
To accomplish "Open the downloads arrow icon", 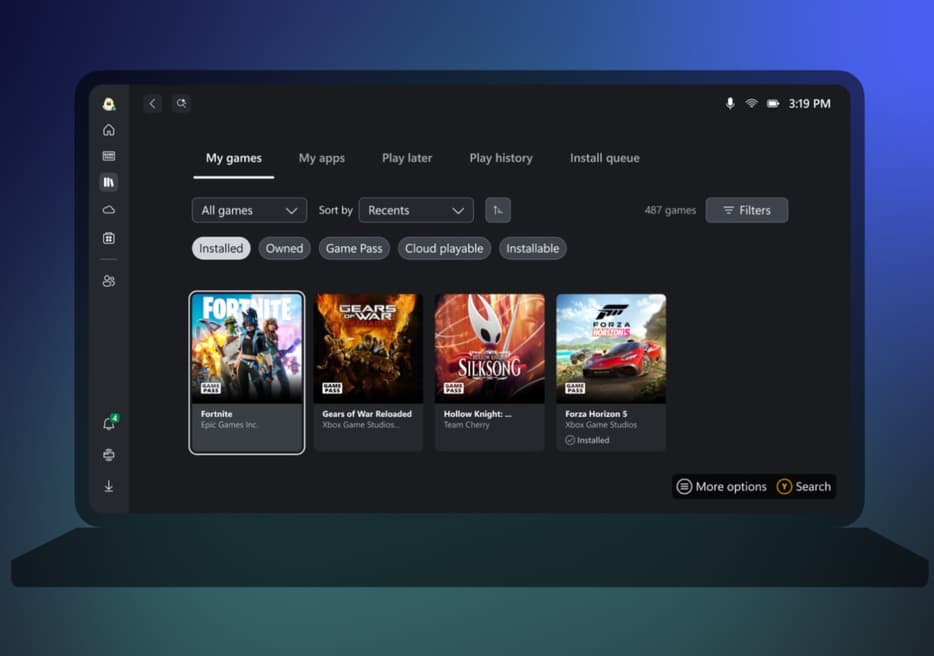I will pos(108,486).
